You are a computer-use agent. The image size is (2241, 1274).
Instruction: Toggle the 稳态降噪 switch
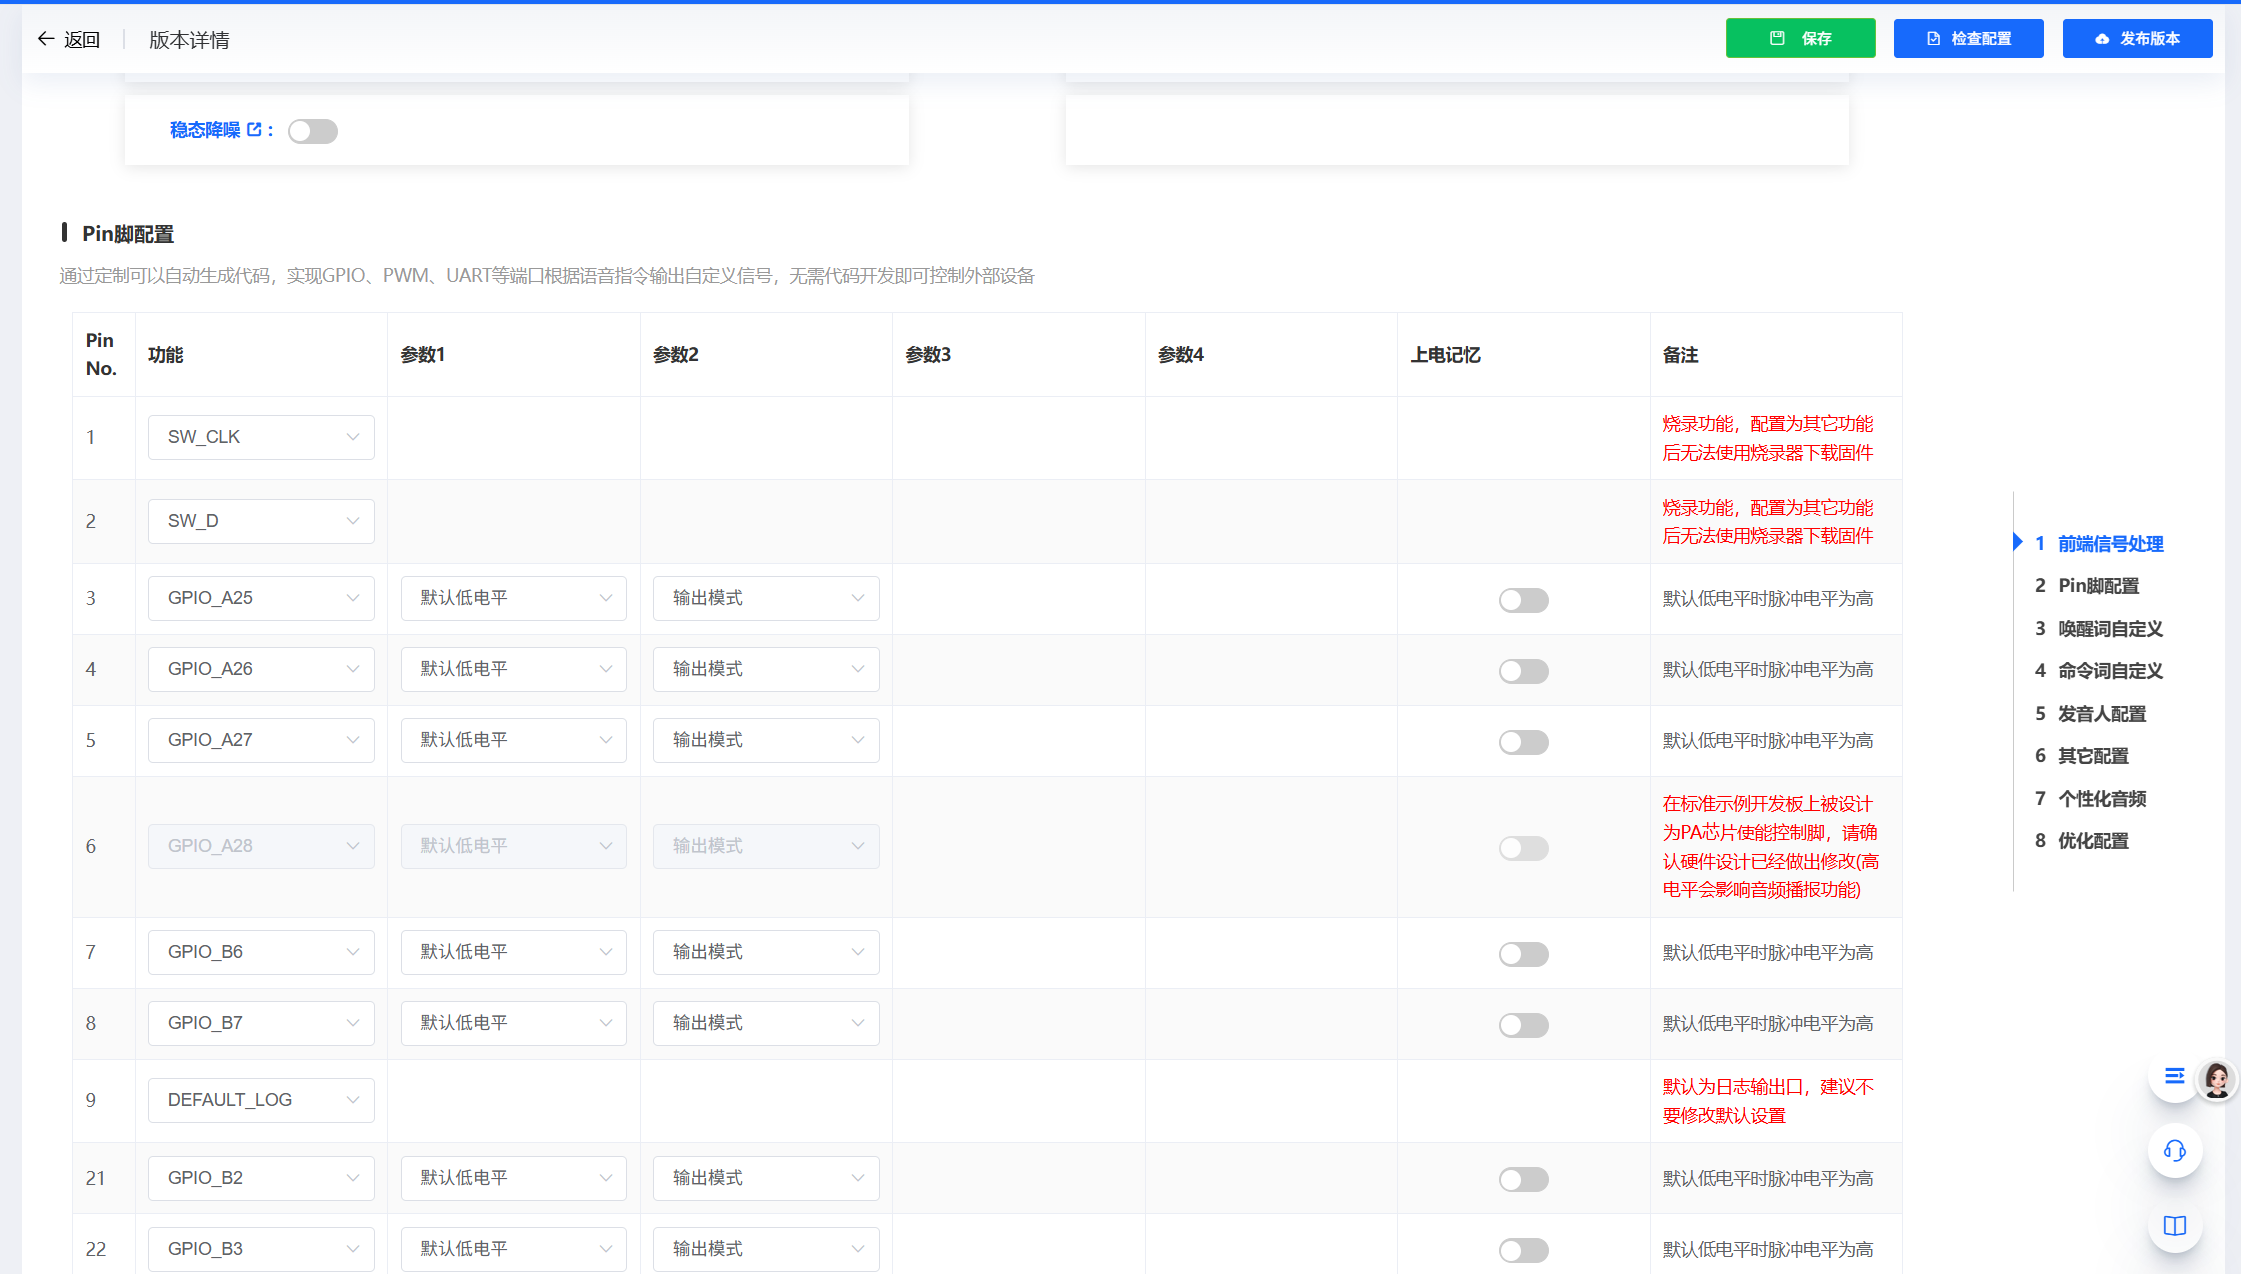313,131
